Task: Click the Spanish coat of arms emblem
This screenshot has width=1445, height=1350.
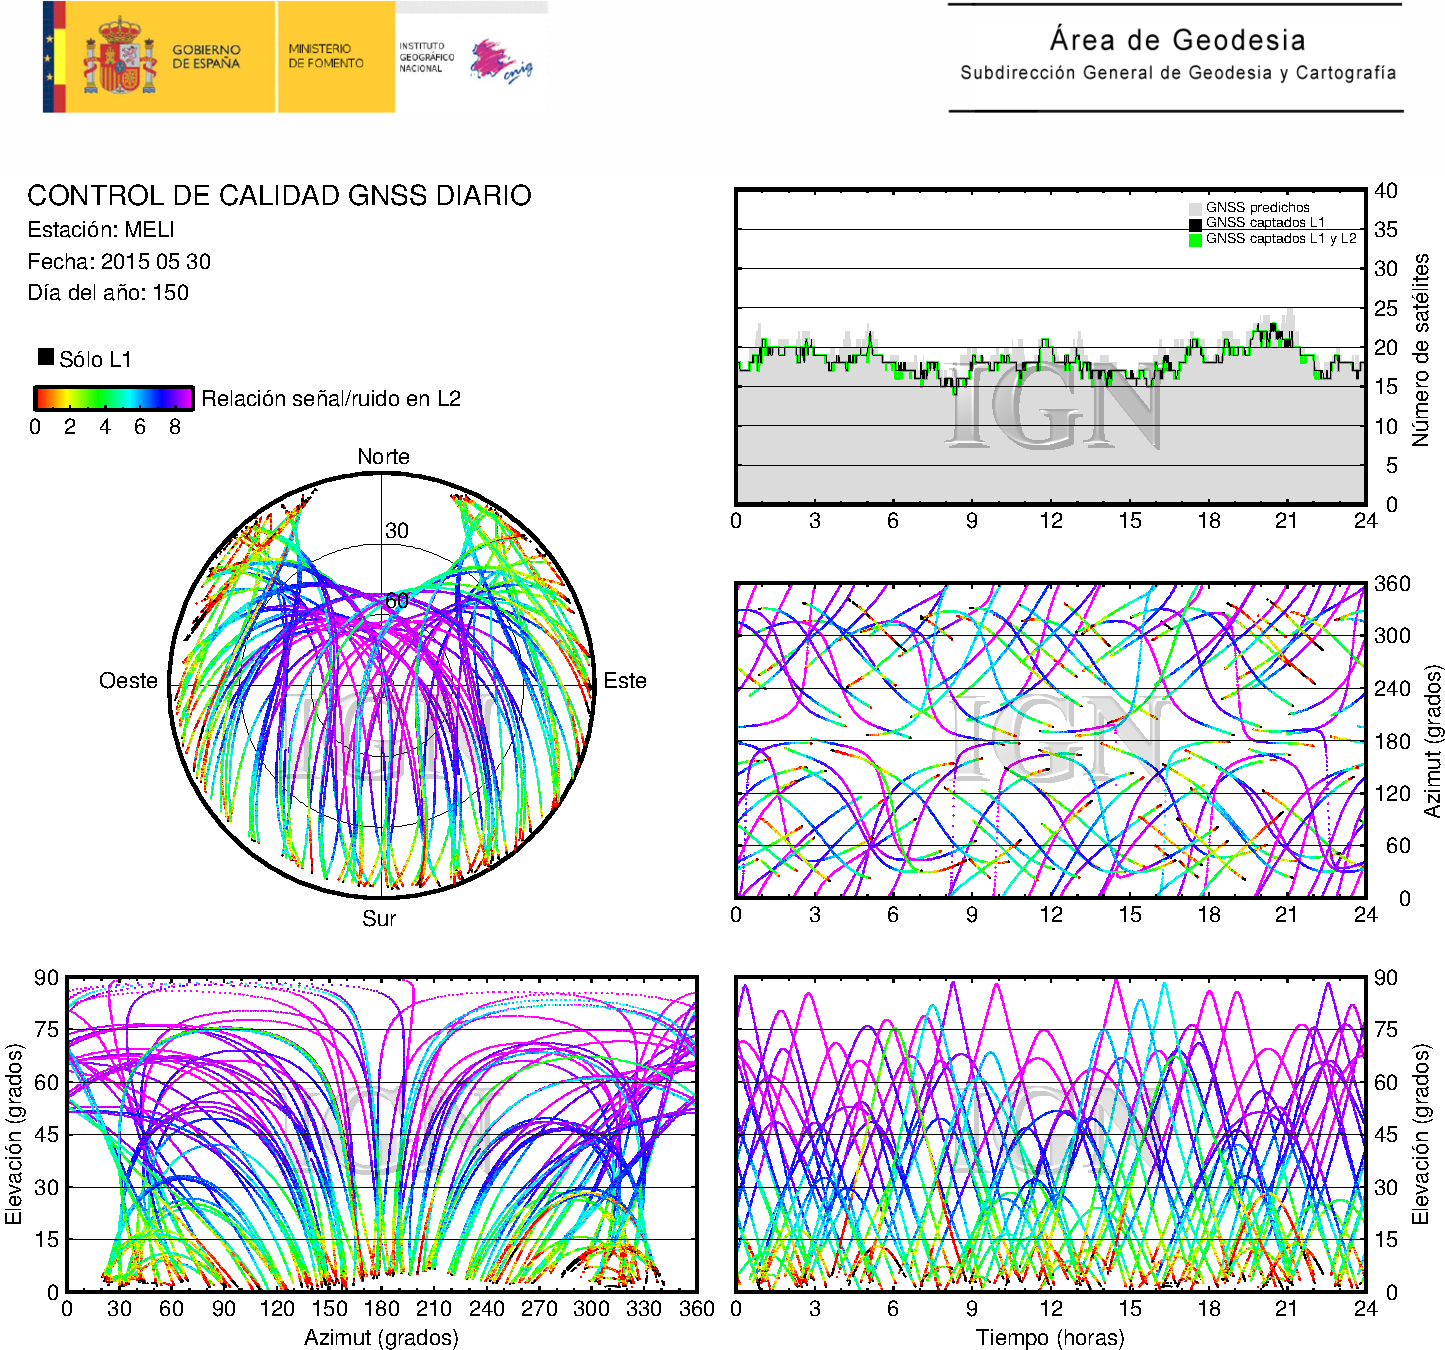Action: click(119, 57)
